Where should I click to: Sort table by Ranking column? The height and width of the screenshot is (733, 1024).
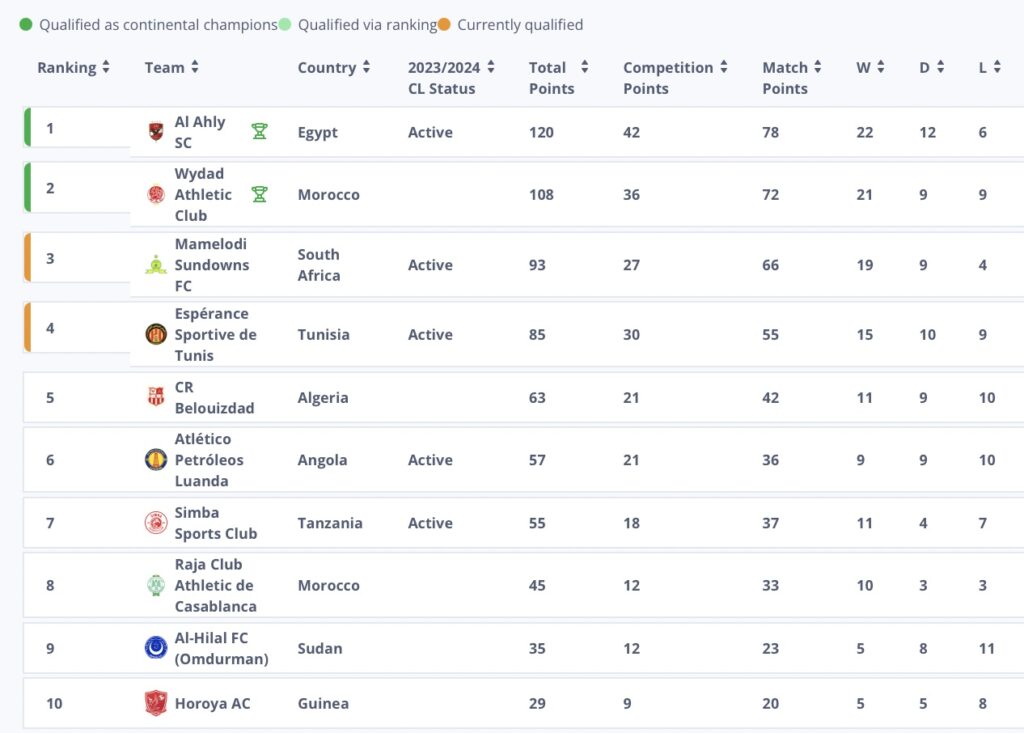[106, 68]
